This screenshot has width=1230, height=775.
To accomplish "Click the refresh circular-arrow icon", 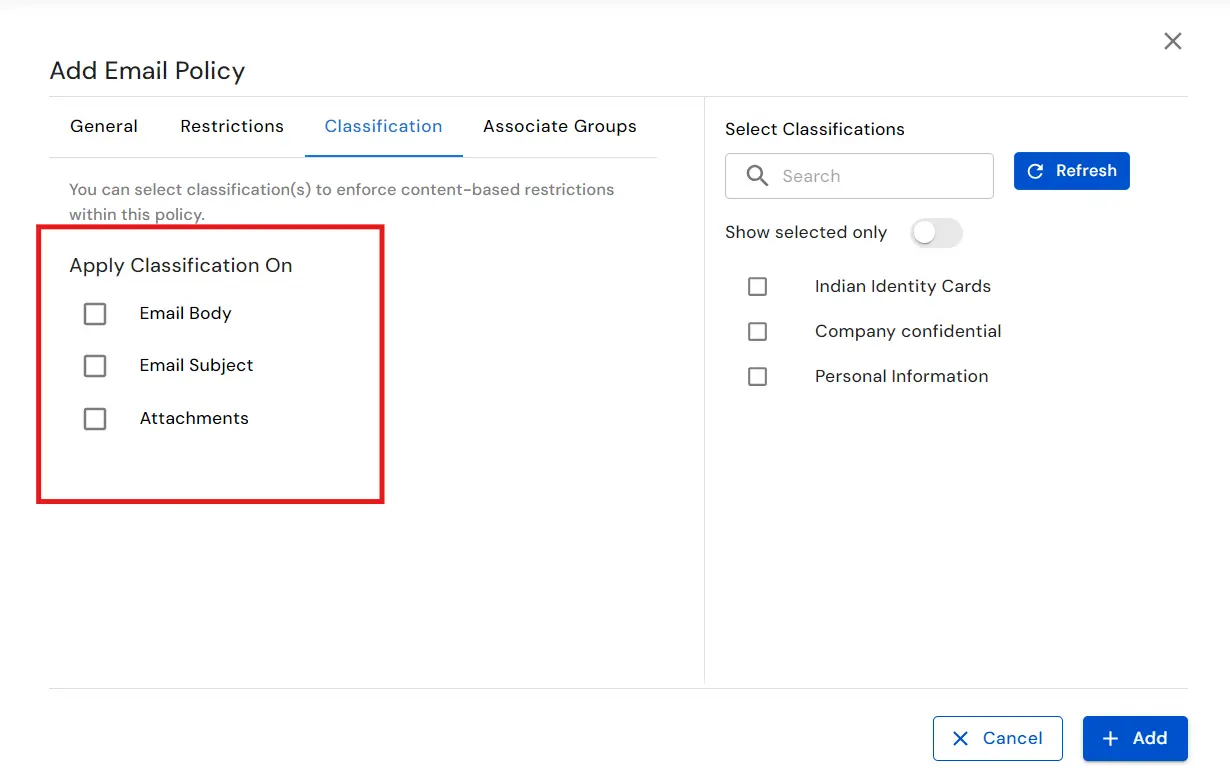I will [x=1035, y=170].
